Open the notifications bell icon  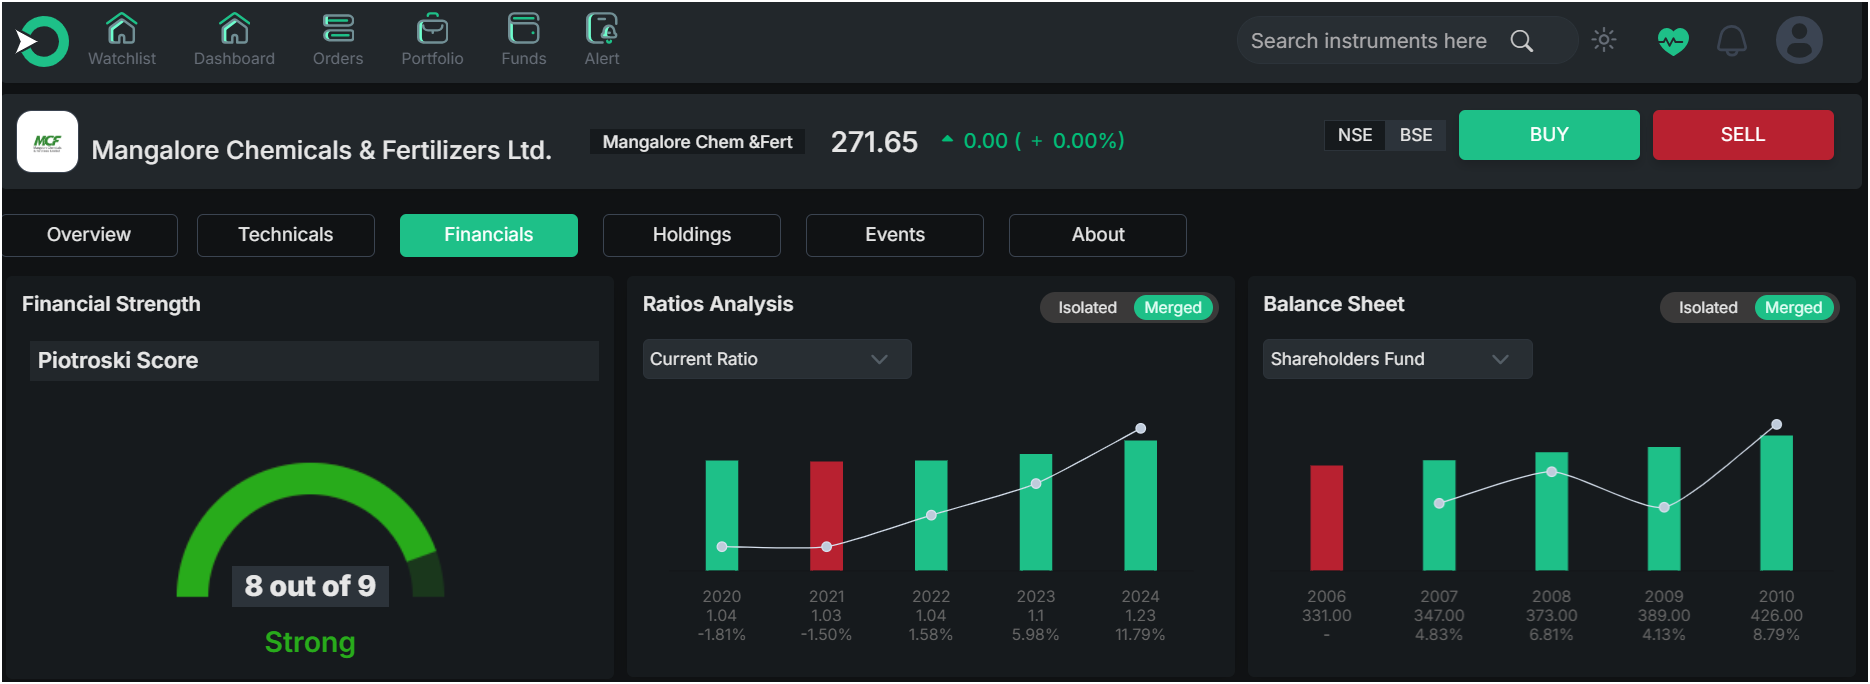coord(1732,41)
